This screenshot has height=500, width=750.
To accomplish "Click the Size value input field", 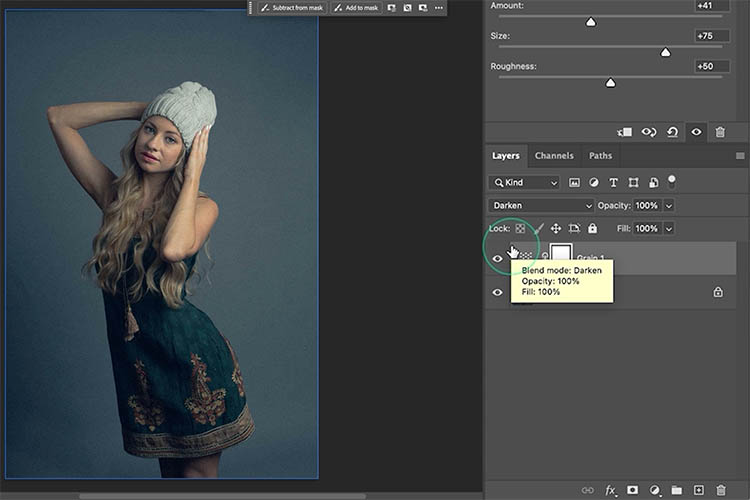I will click(711, 36).
